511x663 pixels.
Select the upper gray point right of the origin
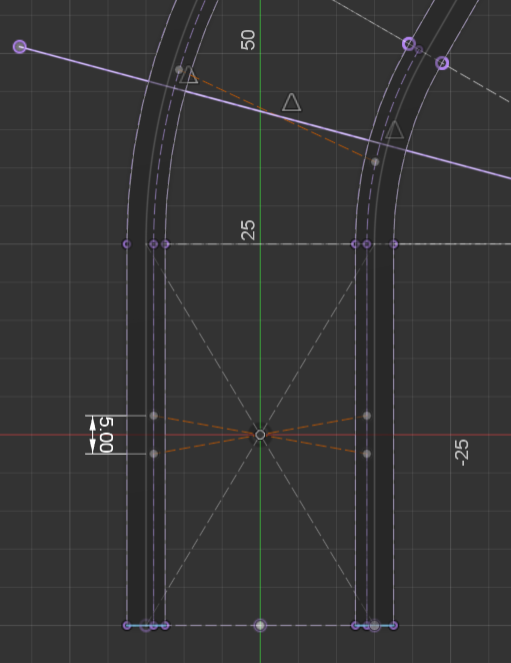coord(367,416)
